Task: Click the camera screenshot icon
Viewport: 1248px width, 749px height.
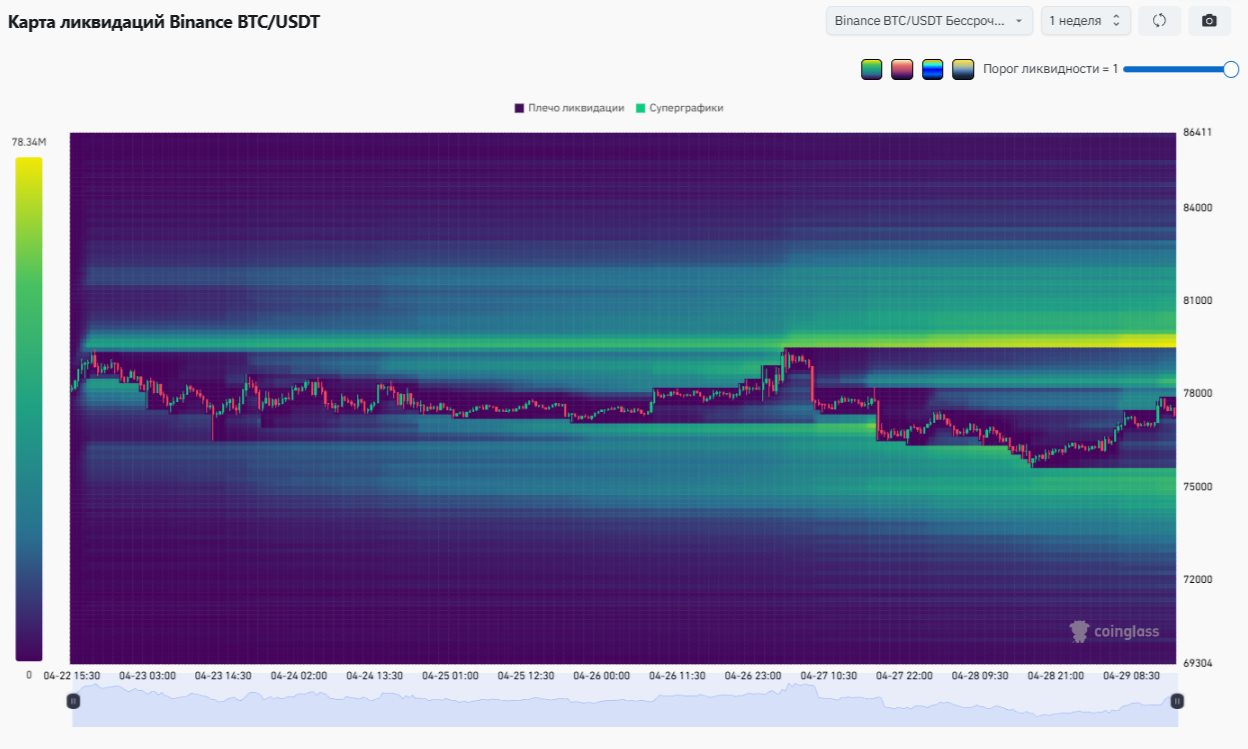Action: [1209, 21]
